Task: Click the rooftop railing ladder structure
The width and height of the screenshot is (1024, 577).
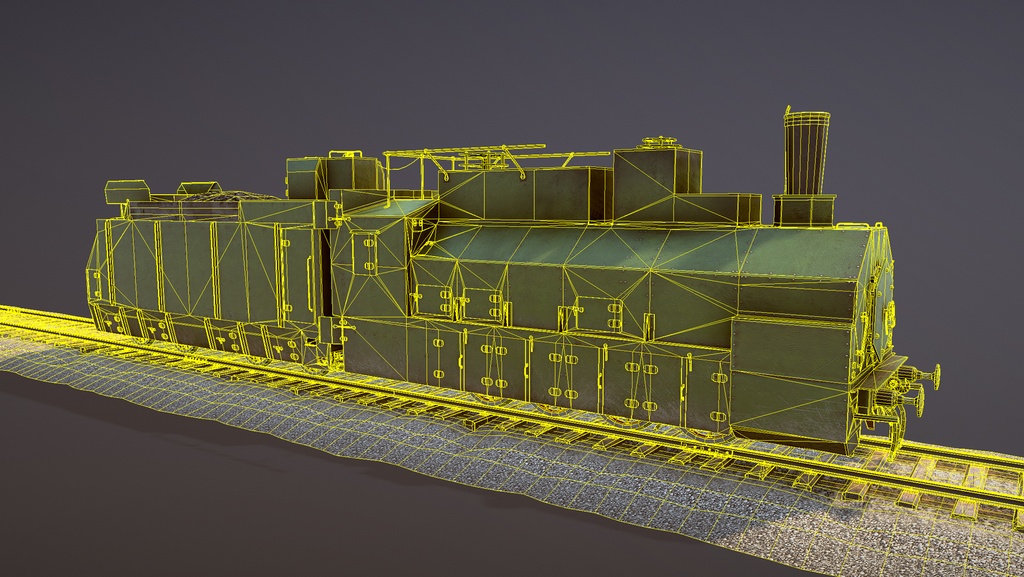Action: pyautogui.click(x=470, y=157)
